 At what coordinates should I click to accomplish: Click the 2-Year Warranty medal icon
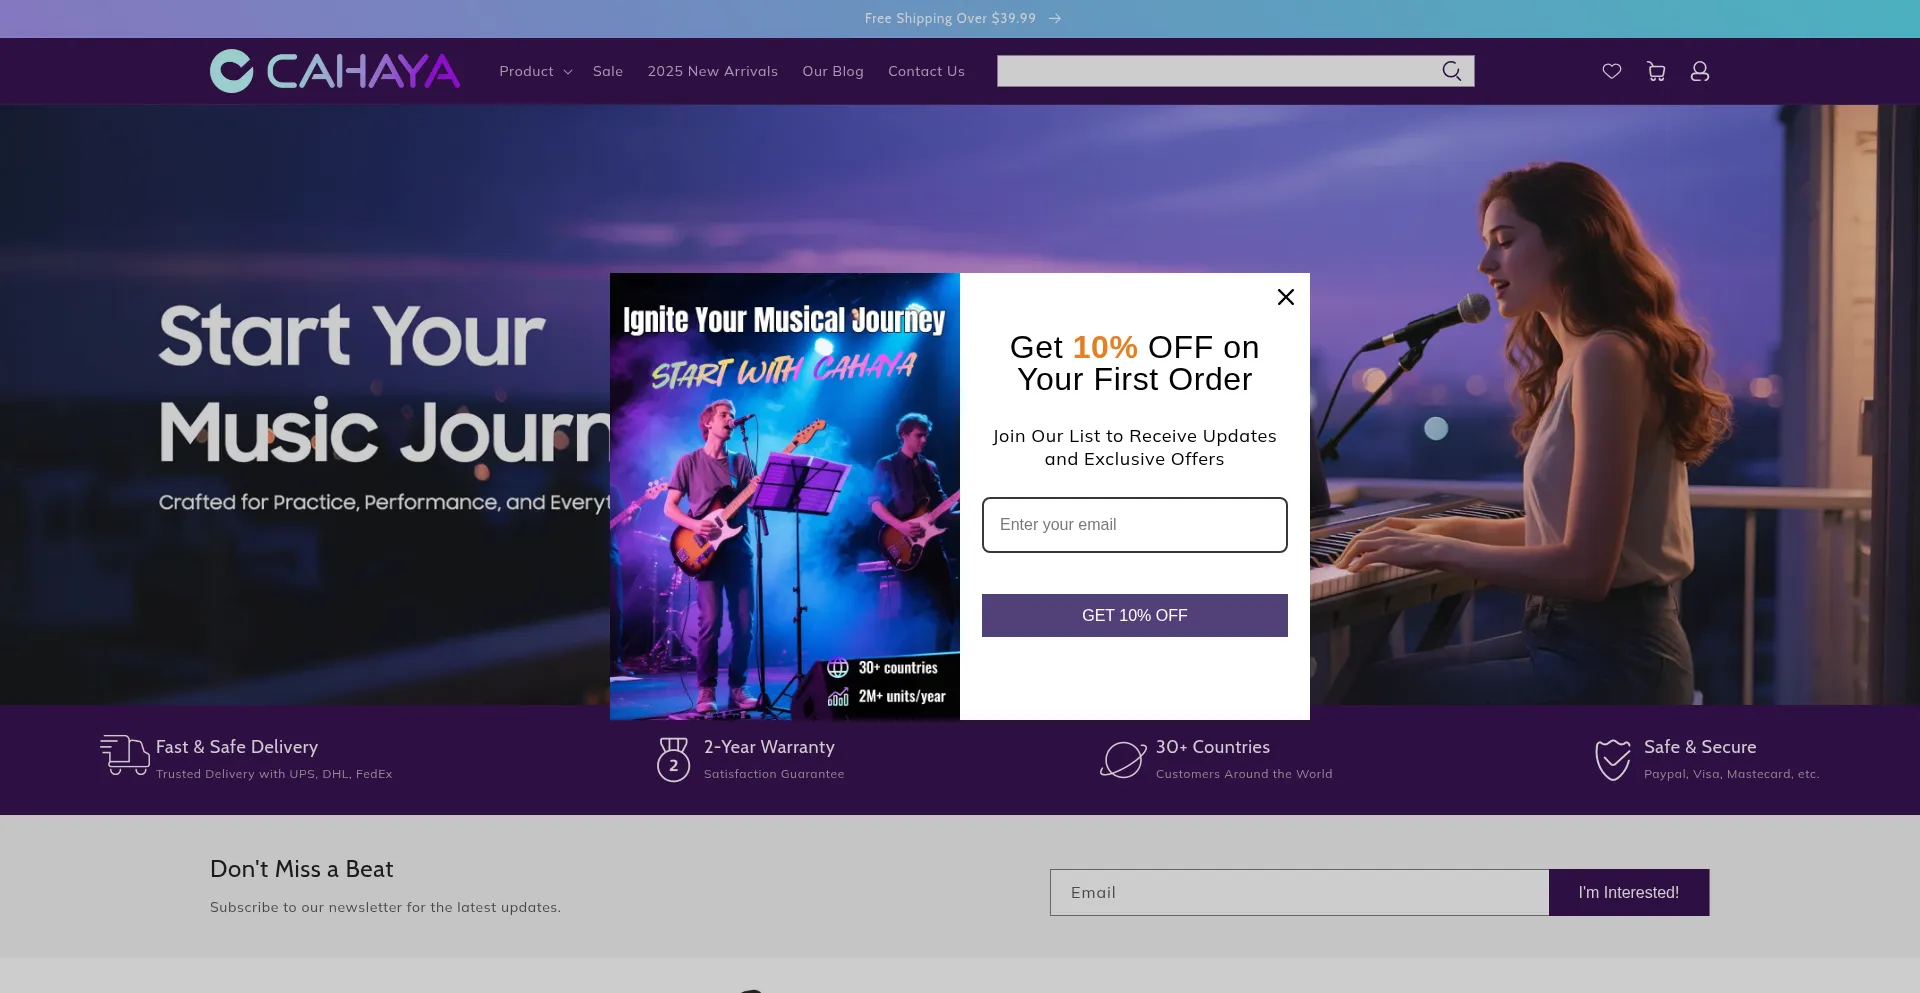[673, 759]
